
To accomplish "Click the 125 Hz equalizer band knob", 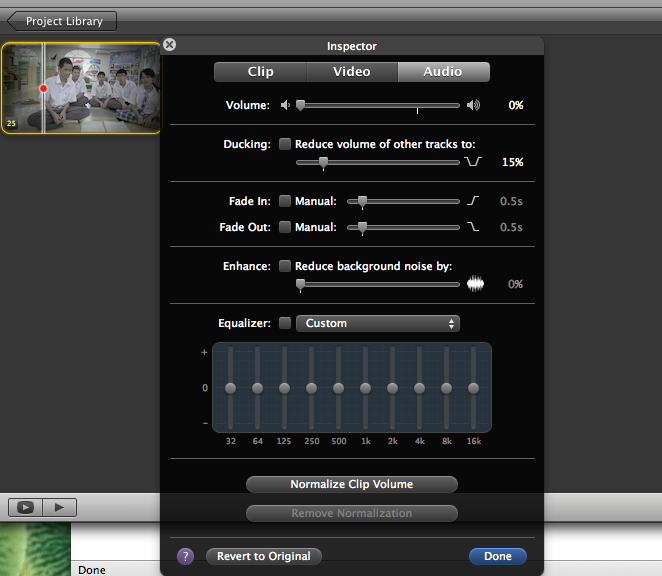I will (285, 388).
